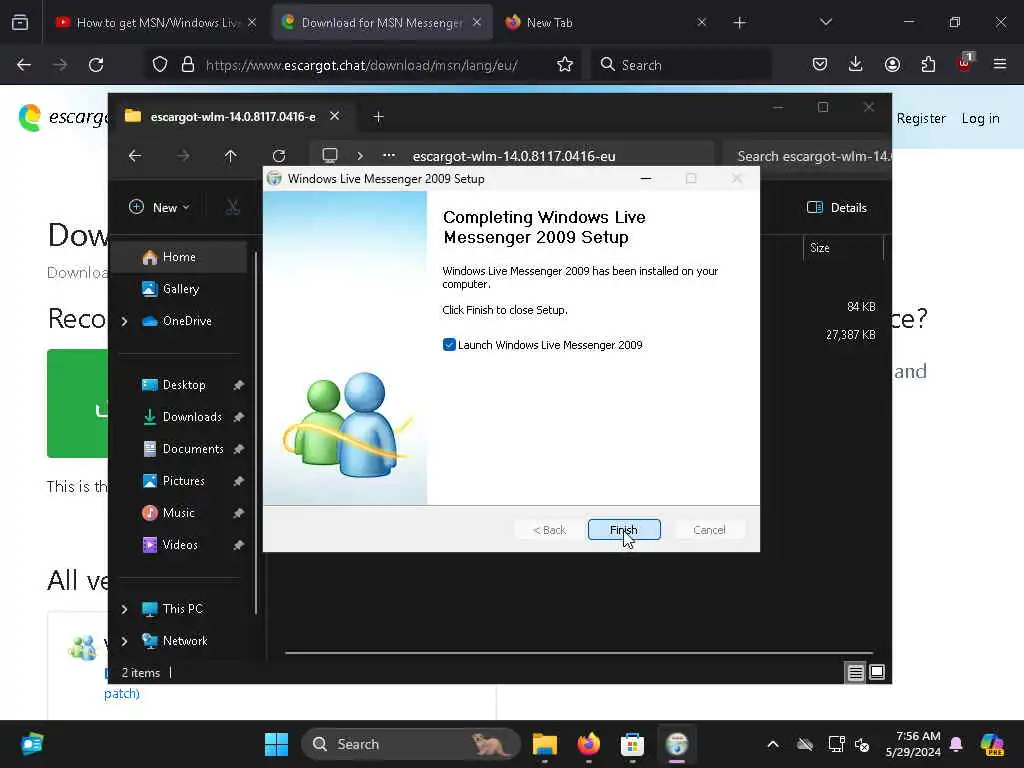Click the breadcrumb ellipsis in Explorer address bar
Viewport: 1024px width, 768px height.
tap(389, 155)
